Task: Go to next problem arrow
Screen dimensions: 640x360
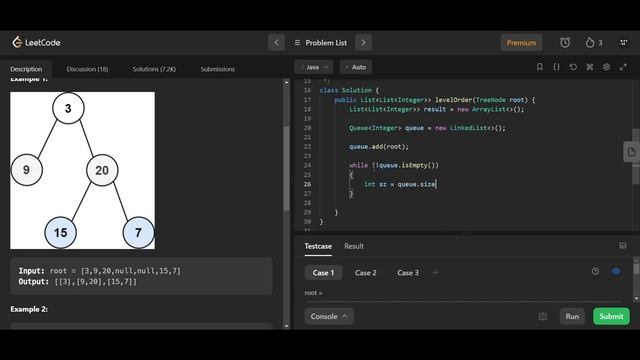Action: (363, 42)
